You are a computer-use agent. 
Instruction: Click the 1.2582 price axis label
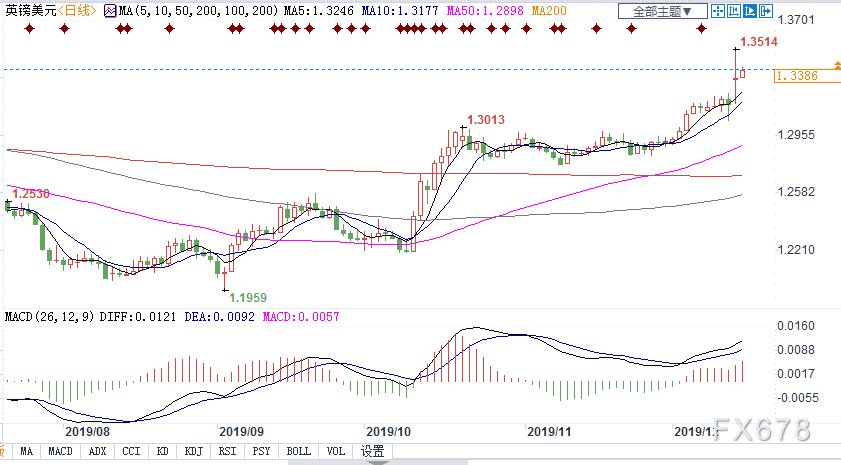[x=796, y=192]
